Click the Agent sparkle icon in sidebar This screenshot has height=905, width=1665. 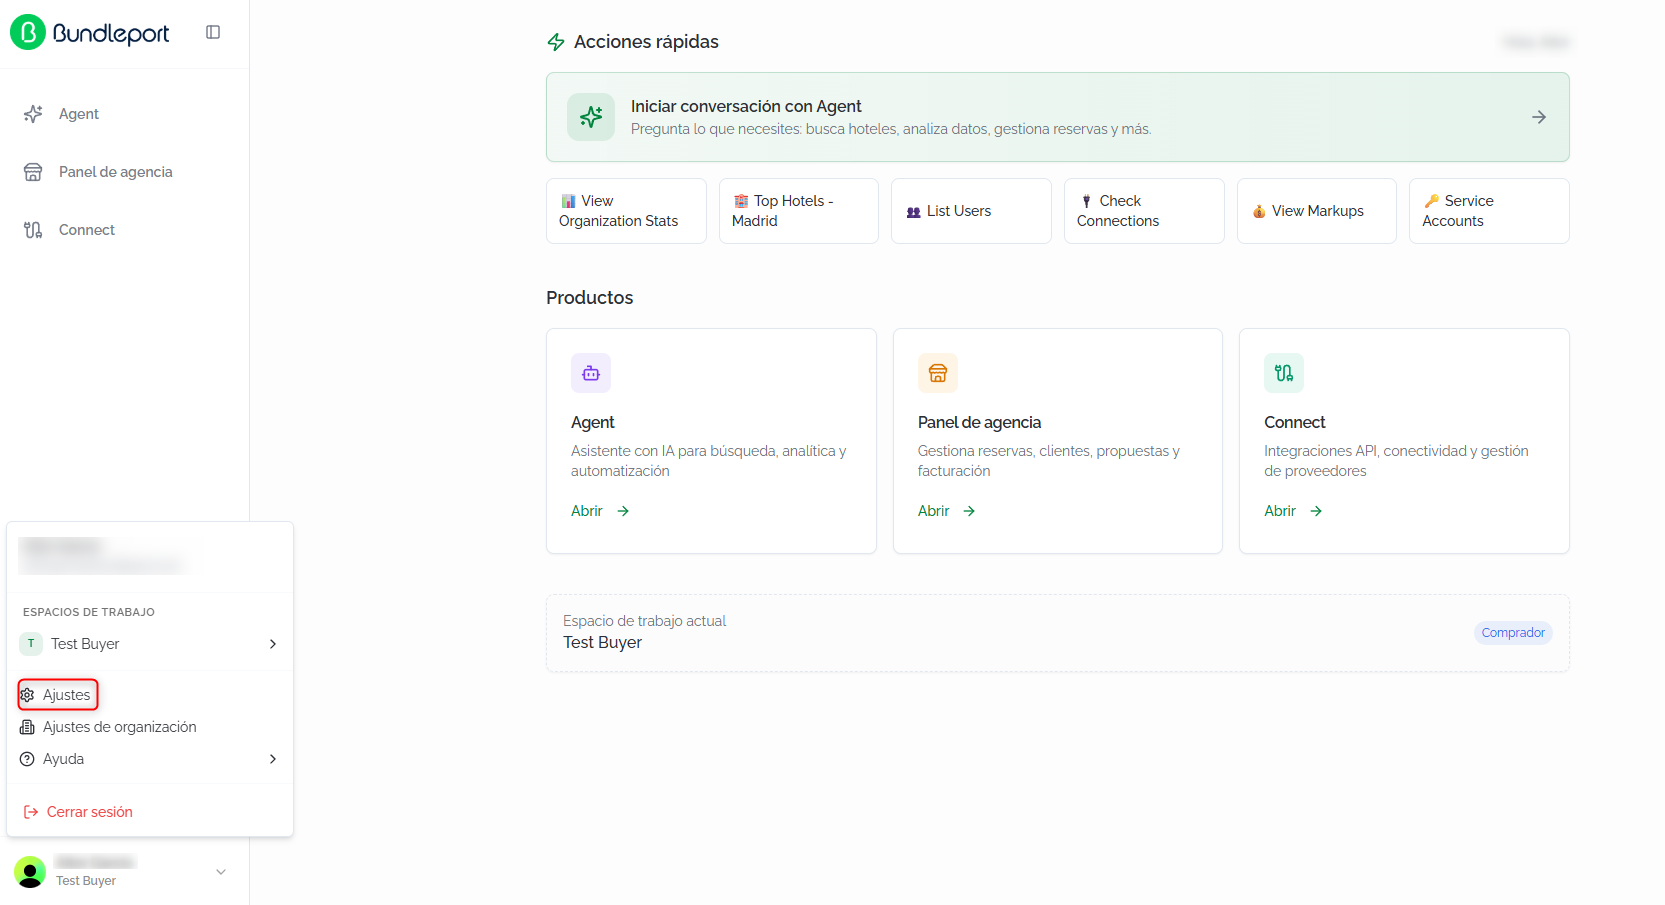click(33, 114)
